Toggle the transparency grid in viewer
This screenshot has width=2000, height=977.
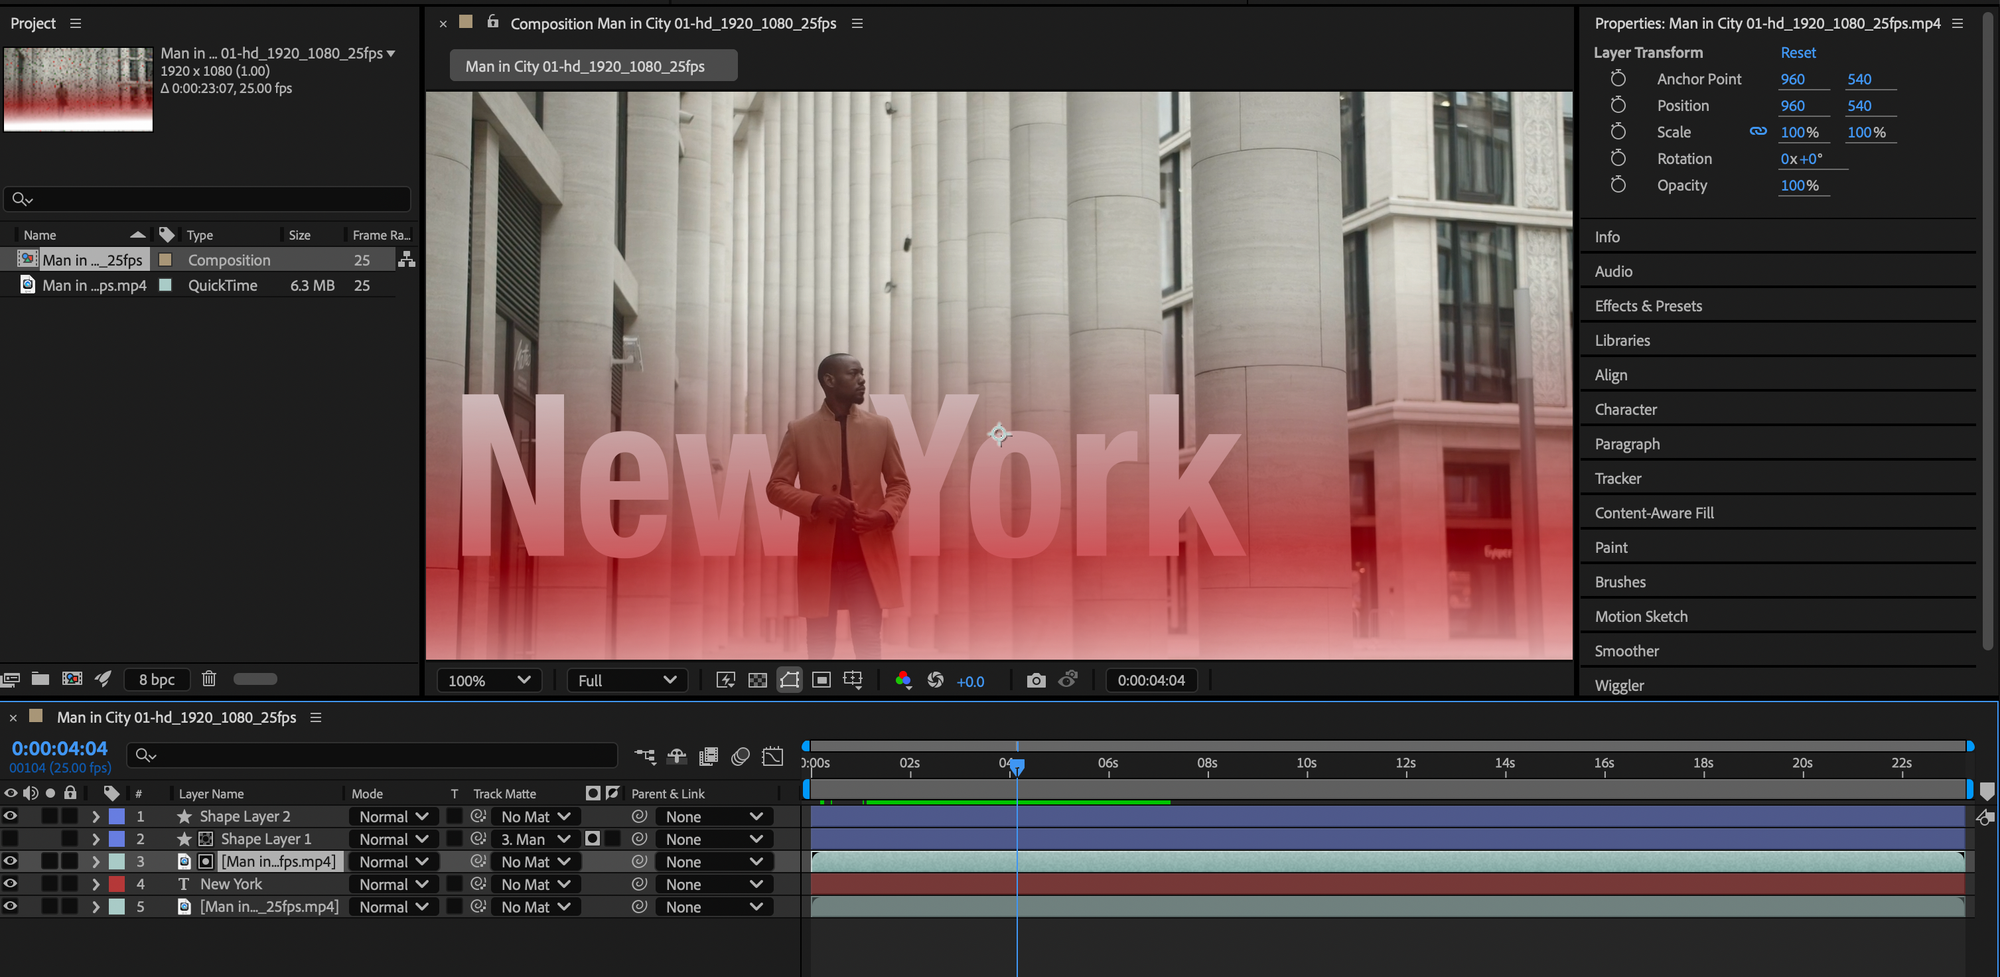[758, 680]
